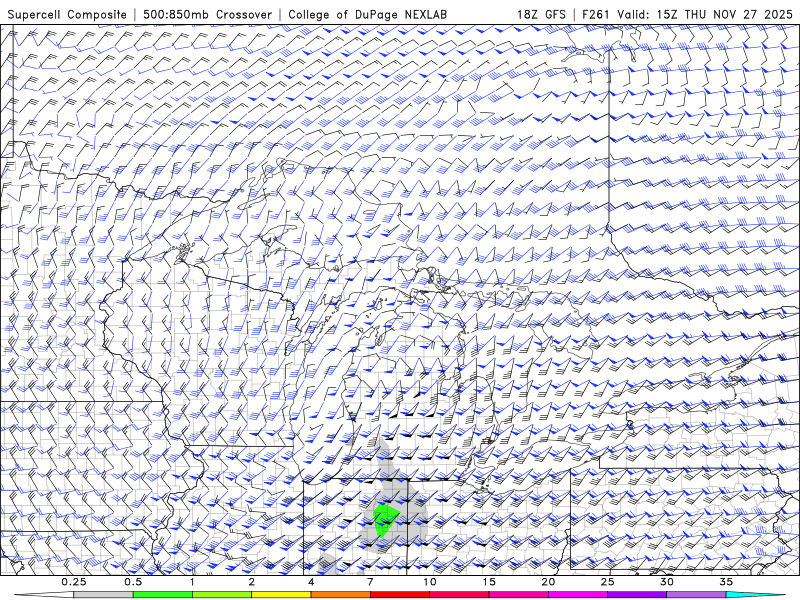This screenshot has width=800, height=600.
Task: Click the "College of DuPage NEXLAB" label
Action: coord(367,14)
